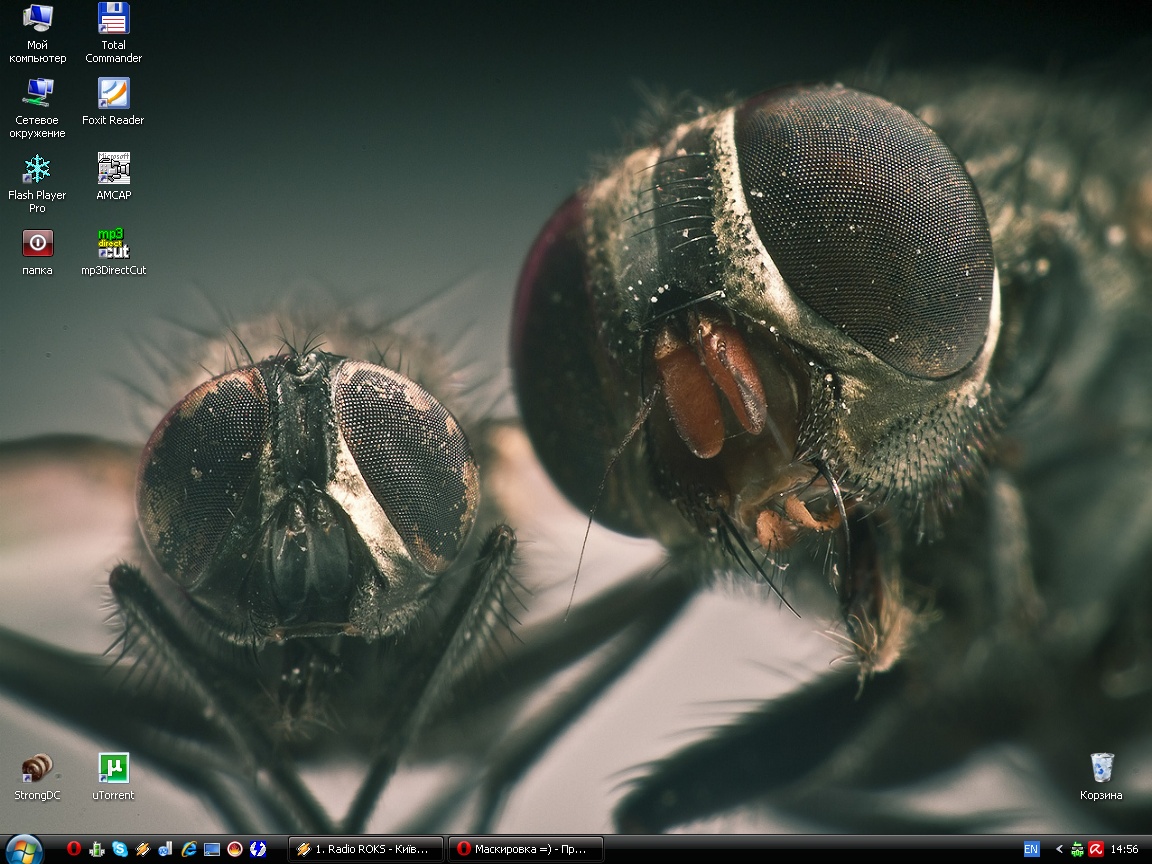Launch Internet Explorer from quick launch
Viewport: 1152px width, 864px height.
[x=189, y=849]
